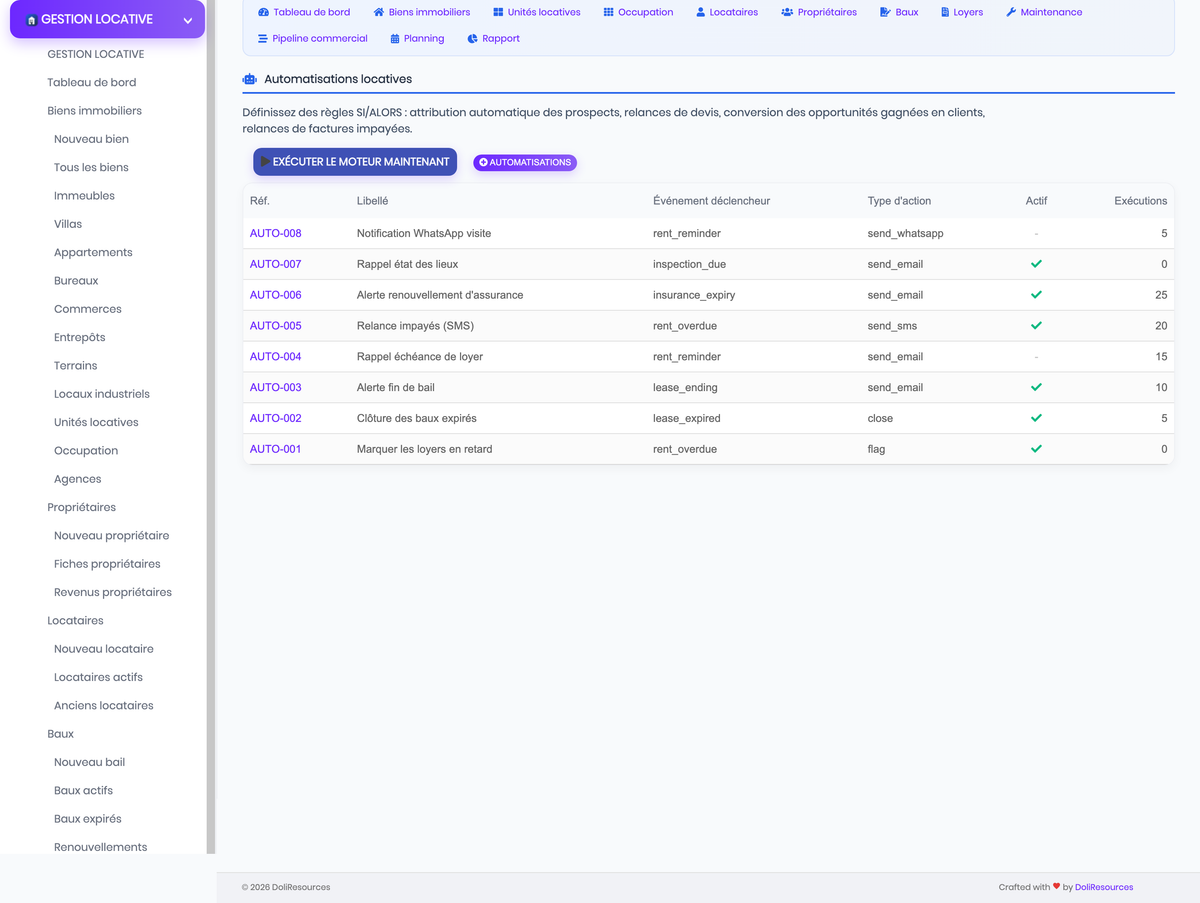Click the speedometer icon next to Tableau de bord
The width and height of the screenshot is (1200, 903).
(263, 12)
